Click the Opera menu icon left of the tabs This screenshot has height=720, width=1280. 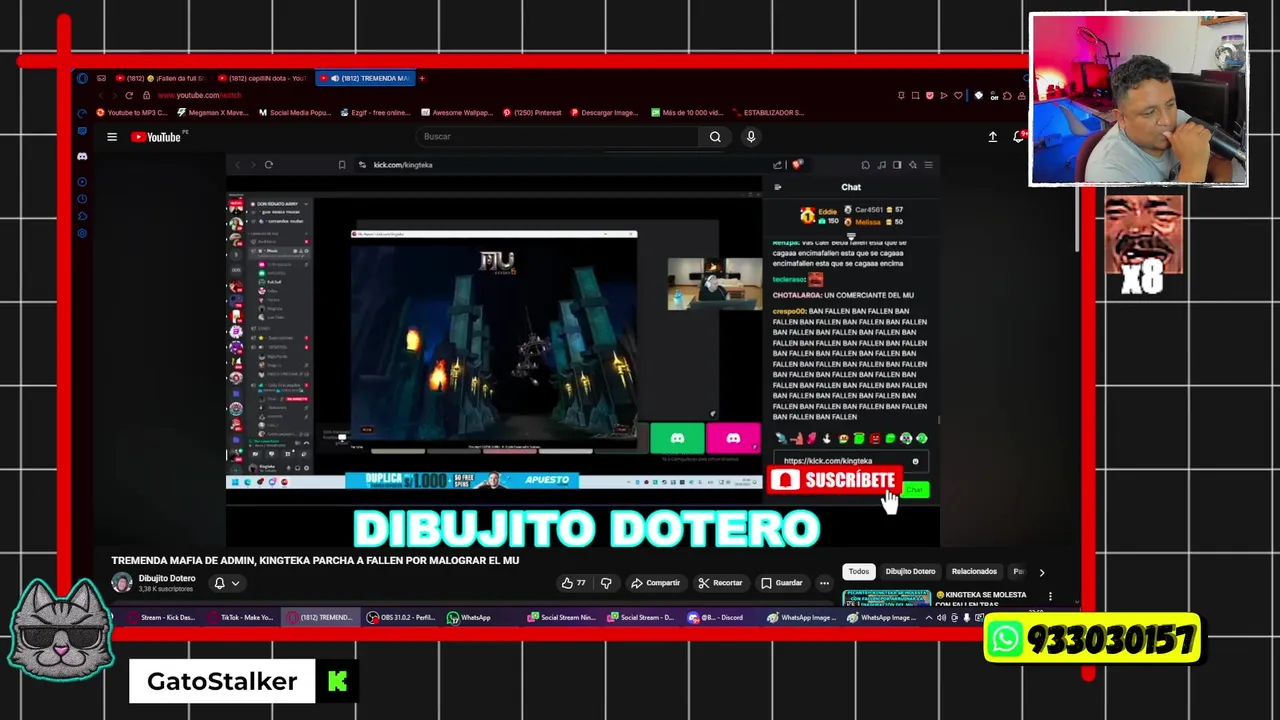82,78
